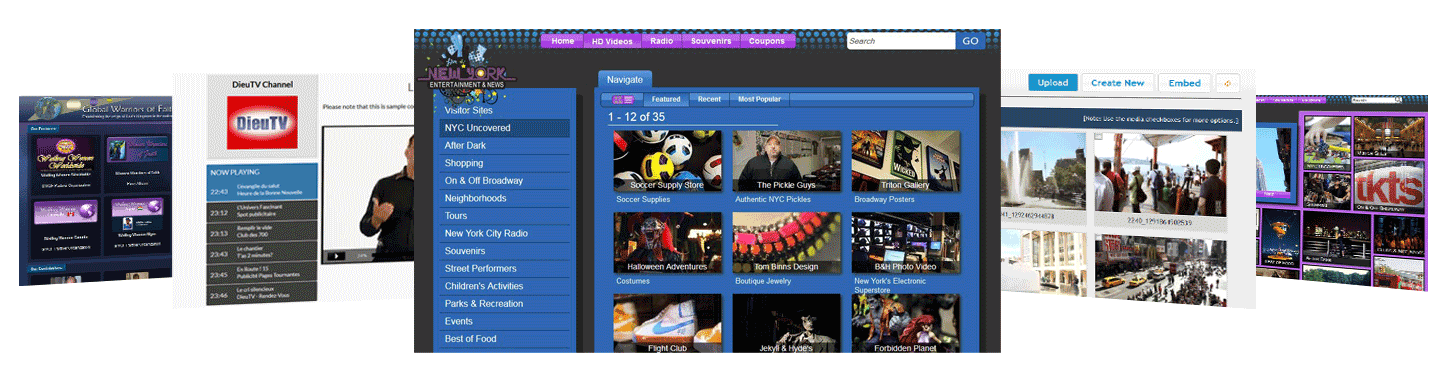Select the Navigate tab
Image resolution: width=1450 pixels, height=384 pixels.
tap(625, 79)
